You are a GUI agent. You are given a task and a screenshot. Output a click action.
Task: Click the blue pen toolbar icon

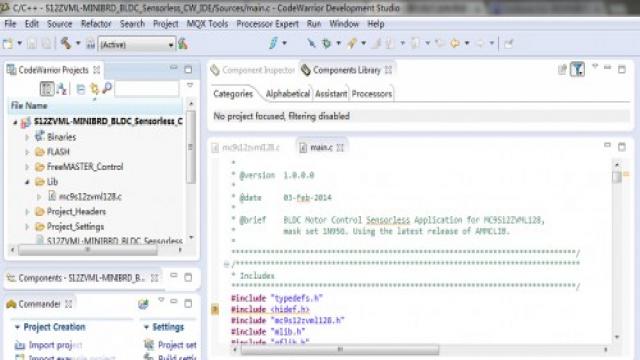(x=273, y=43)
